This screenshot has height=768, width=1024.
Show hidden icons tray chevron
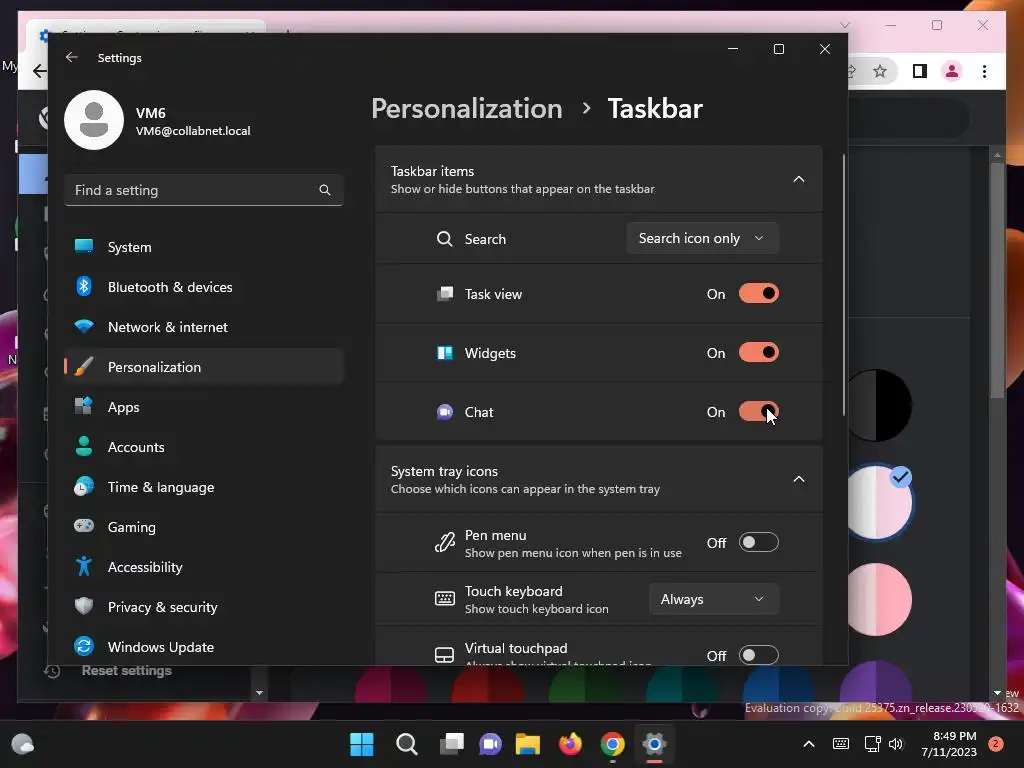click(x=808, y=744)
